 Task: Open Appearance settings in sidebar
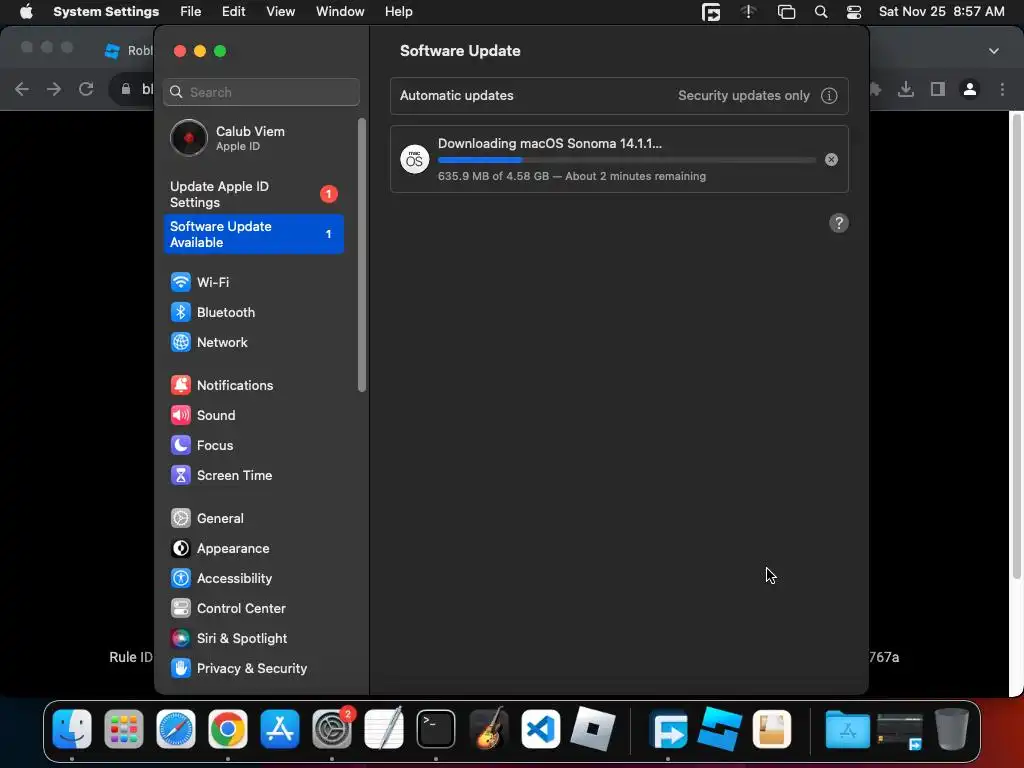(x=253, y=549)
